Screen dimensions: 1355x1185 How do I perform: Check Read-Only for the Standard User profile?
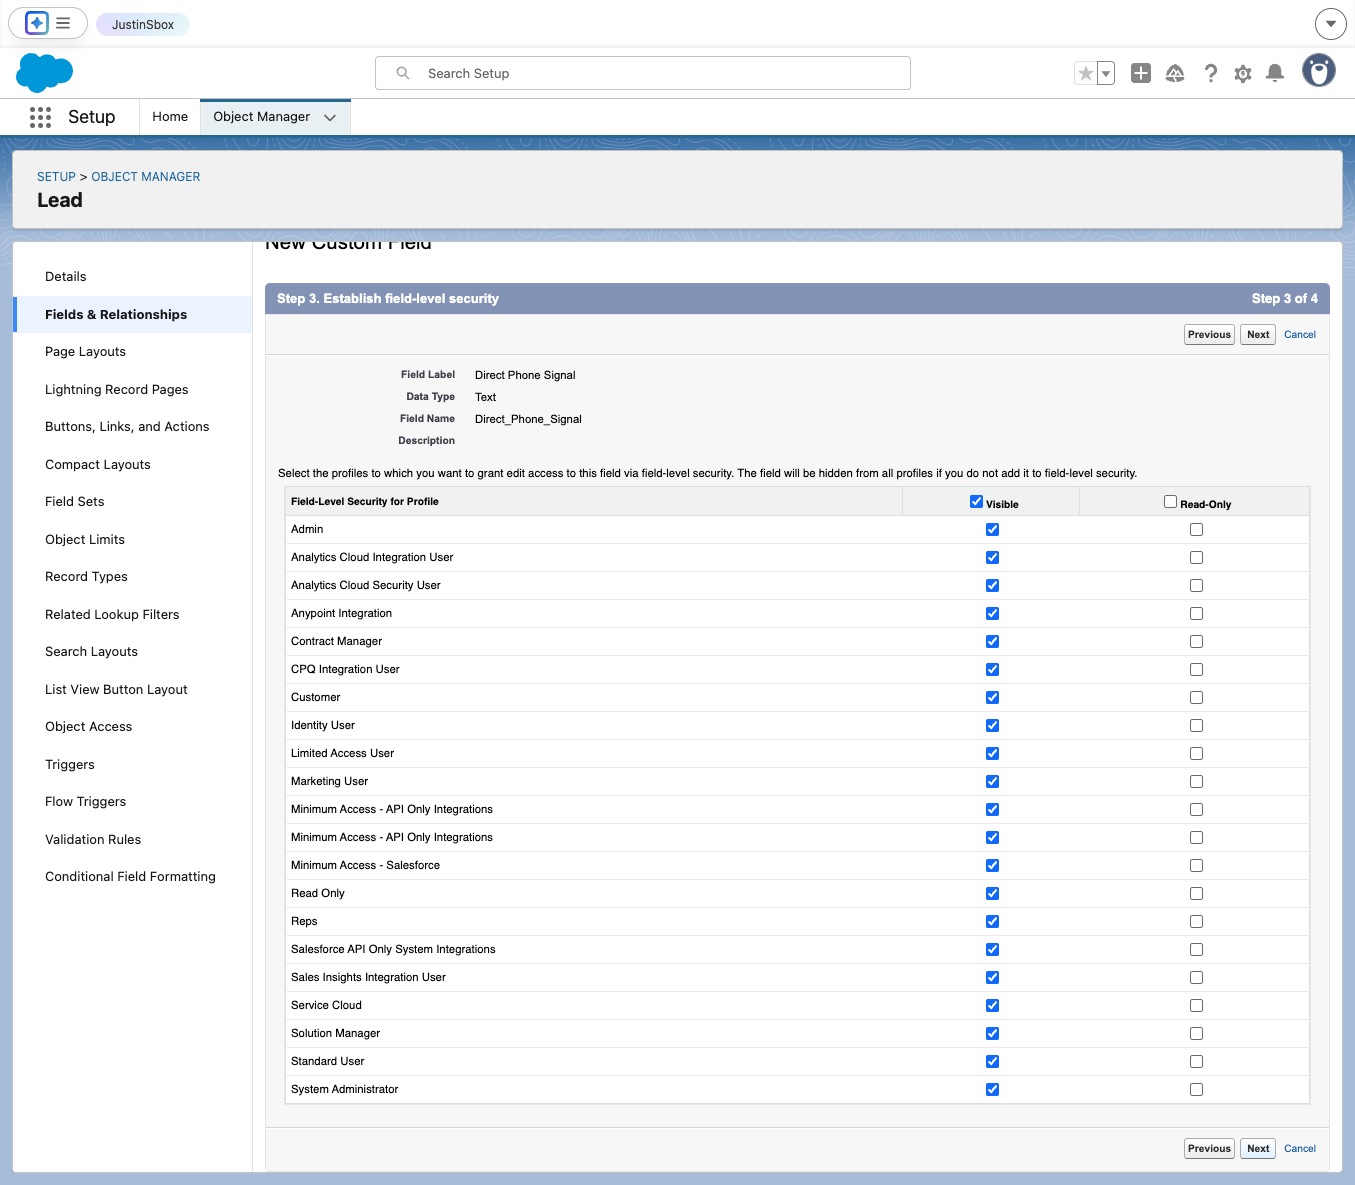(1196, 1062)
